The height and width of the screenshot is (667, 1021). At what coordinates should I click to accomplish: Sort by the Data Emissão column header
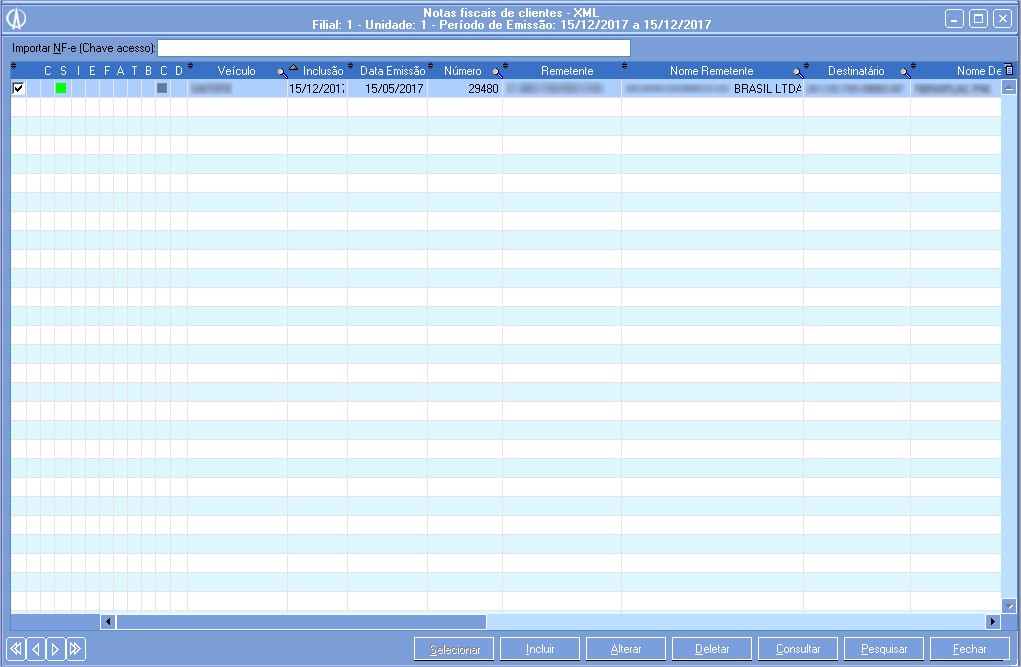click(392, 71)
